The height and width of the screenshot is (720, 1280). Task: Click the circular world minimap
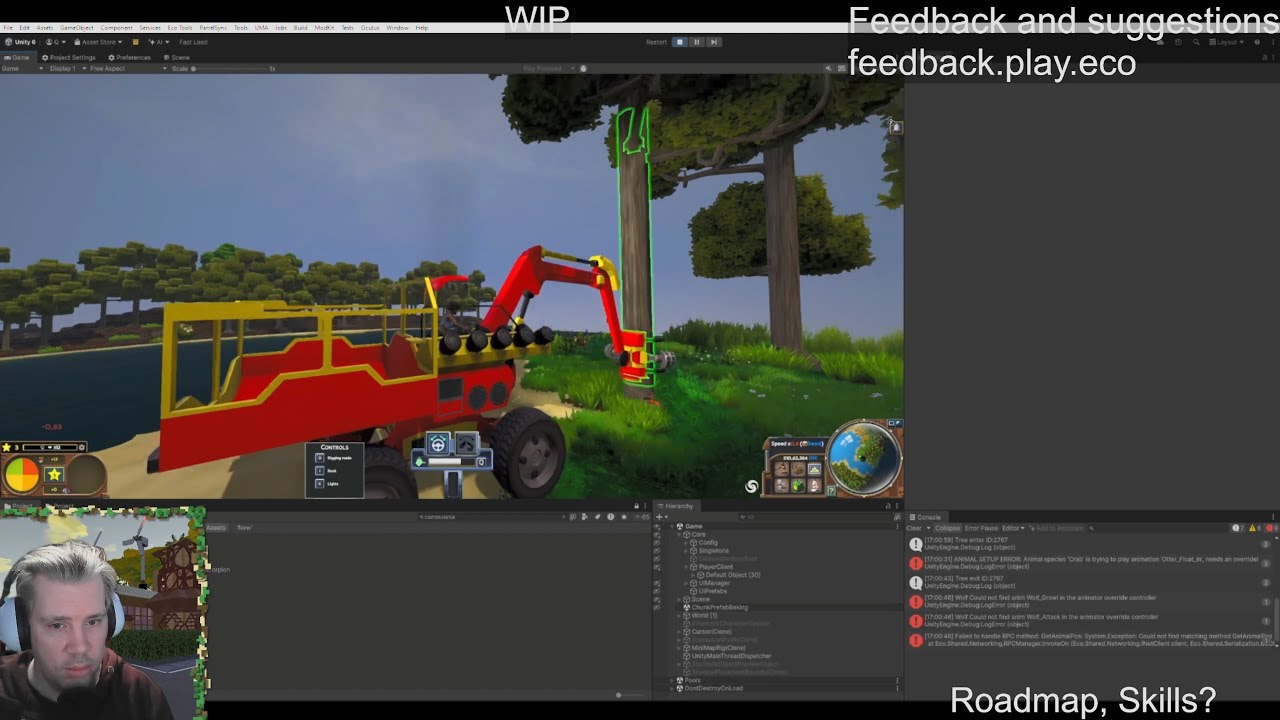864,457
